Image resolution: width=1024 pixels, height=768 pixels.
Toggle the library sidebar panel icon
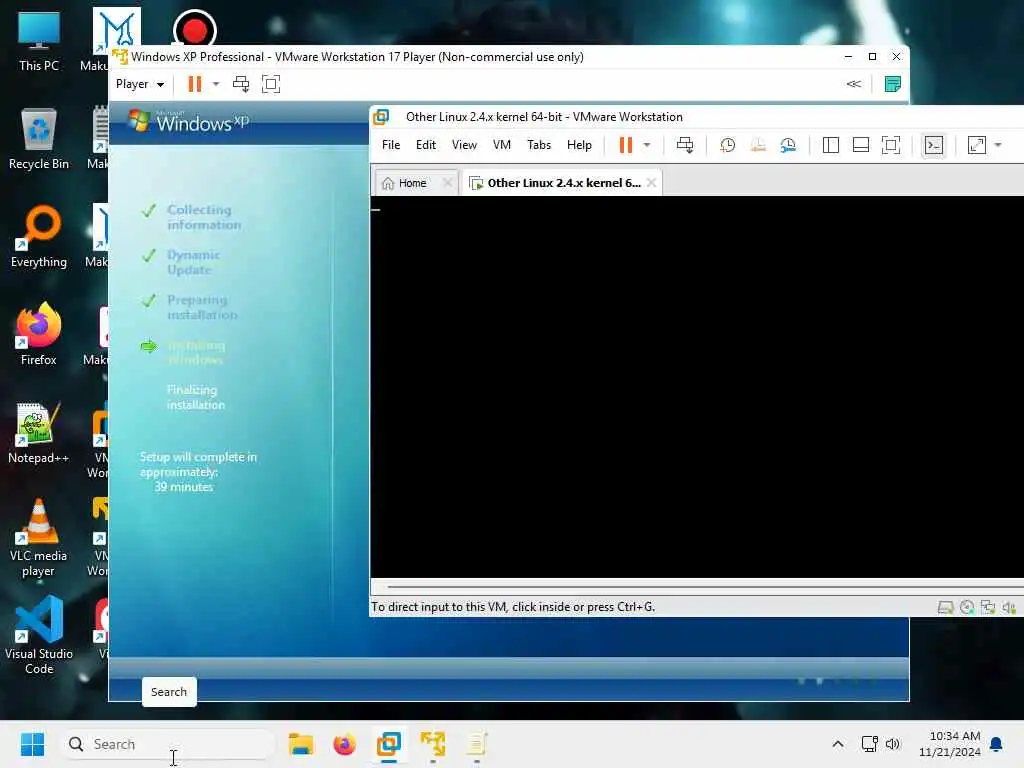pyautogui.click(x=830, y=145)
